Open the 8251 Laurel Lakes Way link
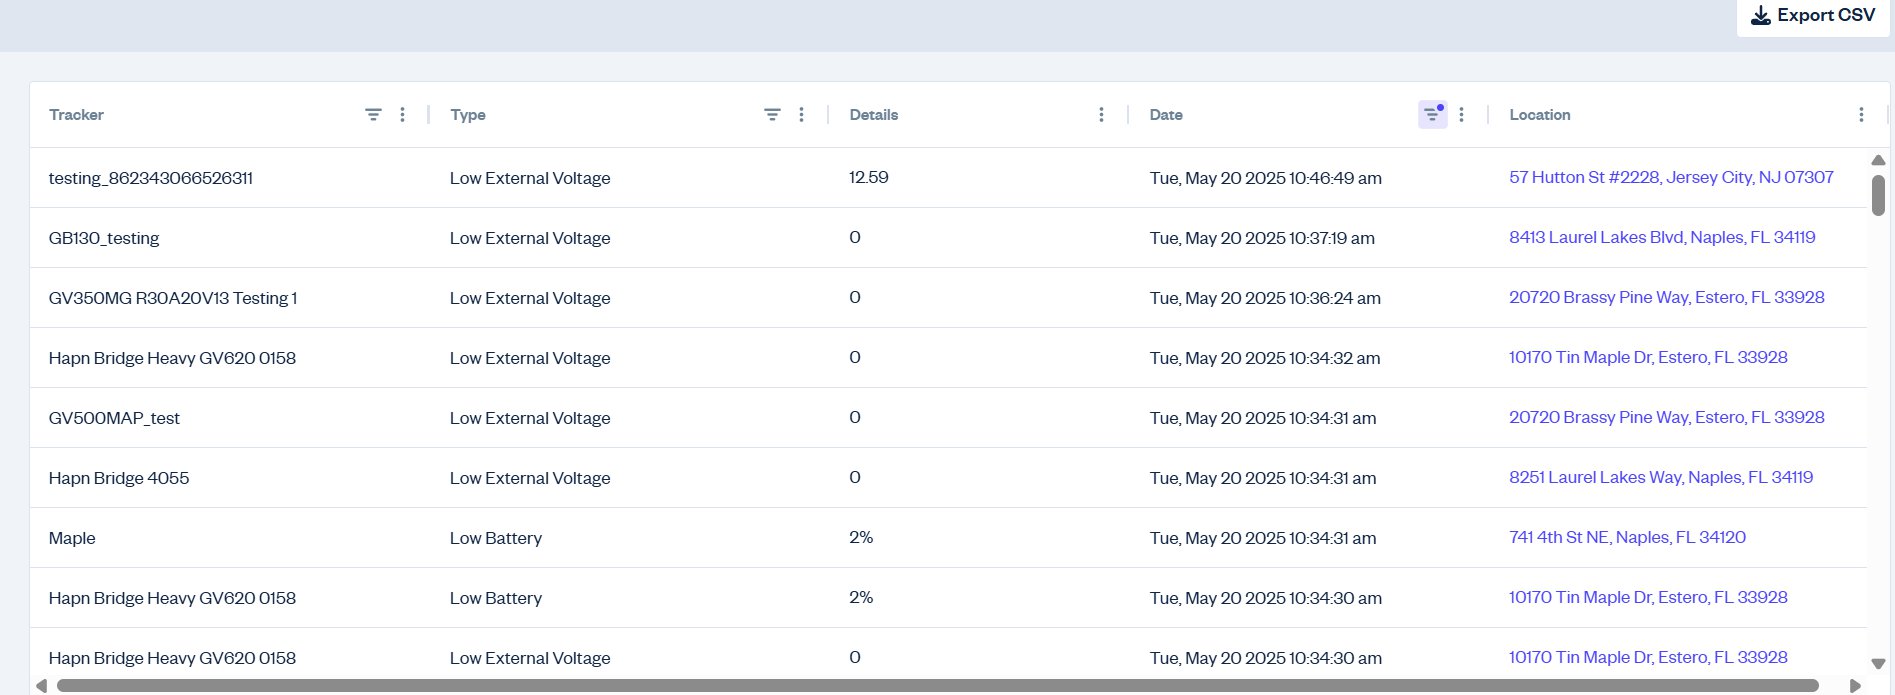Screen dimensions: 1895x695 coord(1661,477)
